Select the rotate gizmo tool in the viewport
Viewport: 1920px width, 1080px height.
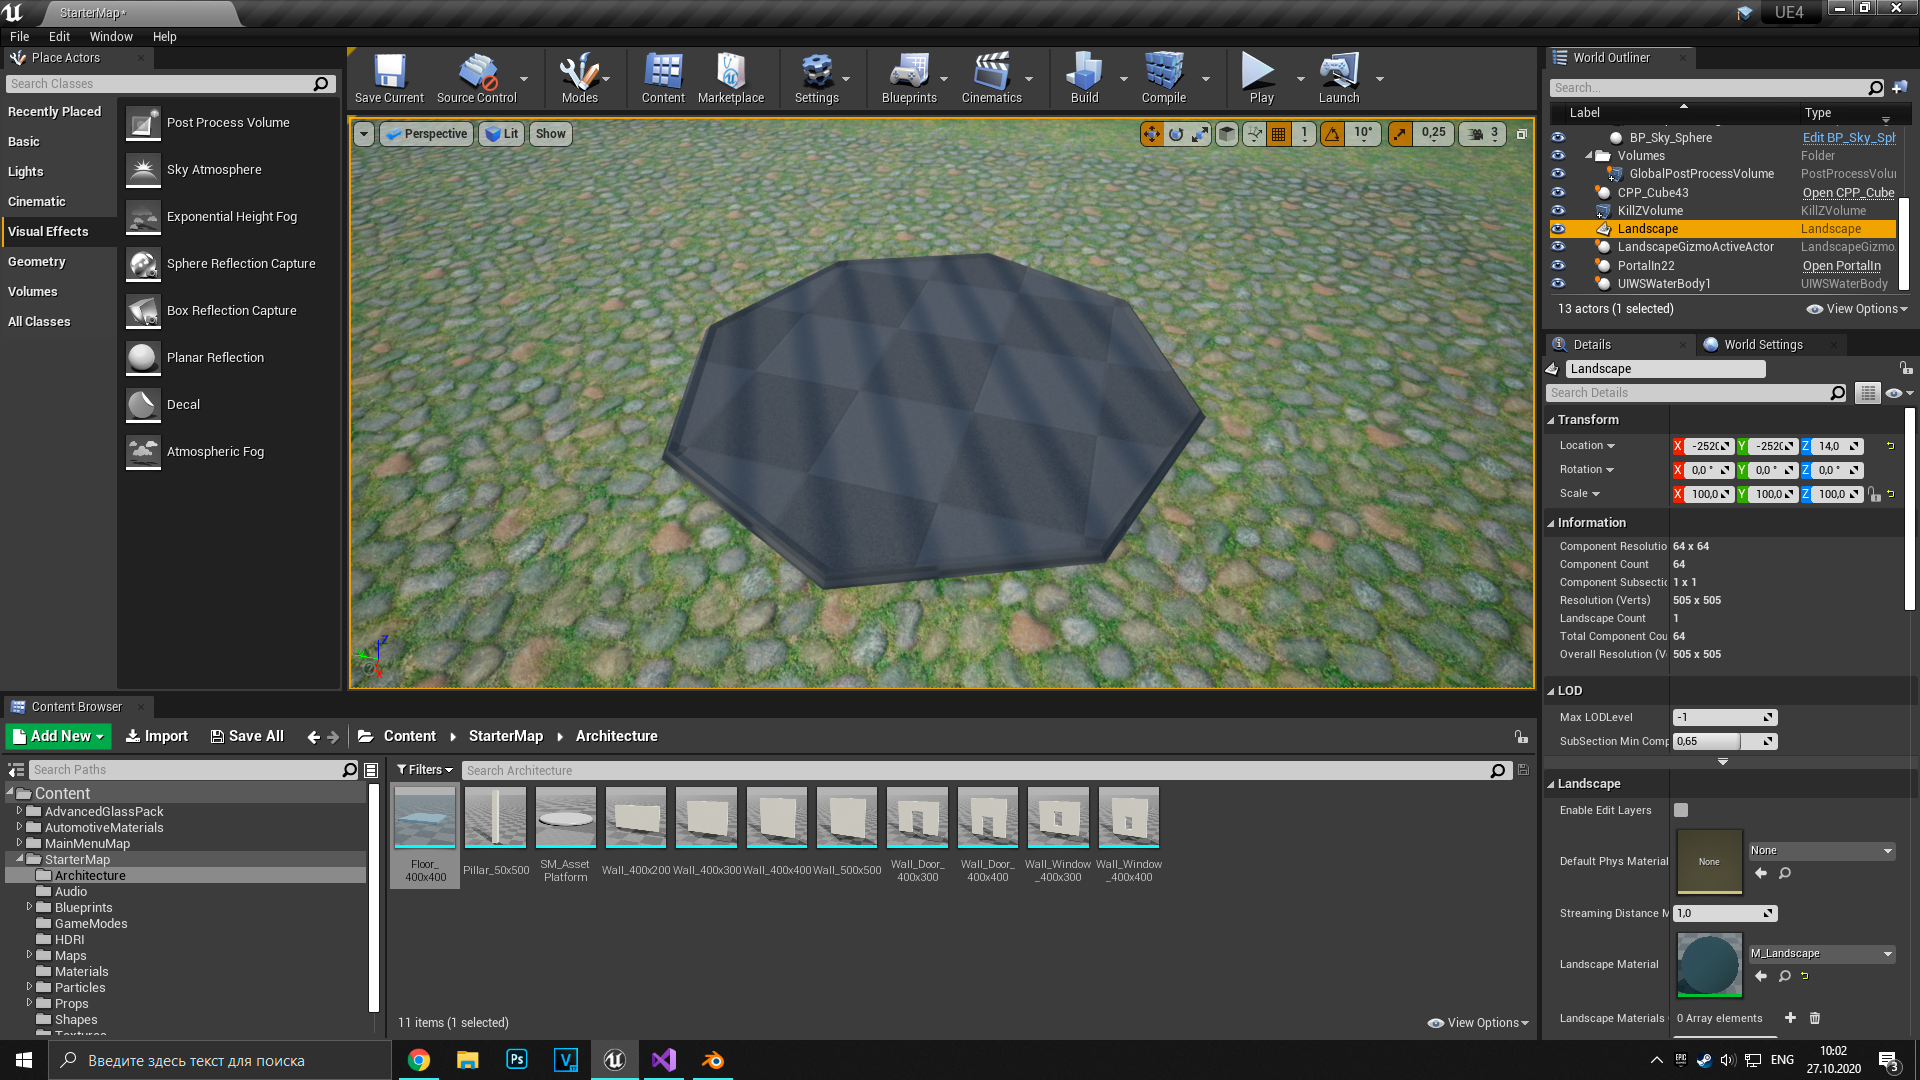(1176, 134)
